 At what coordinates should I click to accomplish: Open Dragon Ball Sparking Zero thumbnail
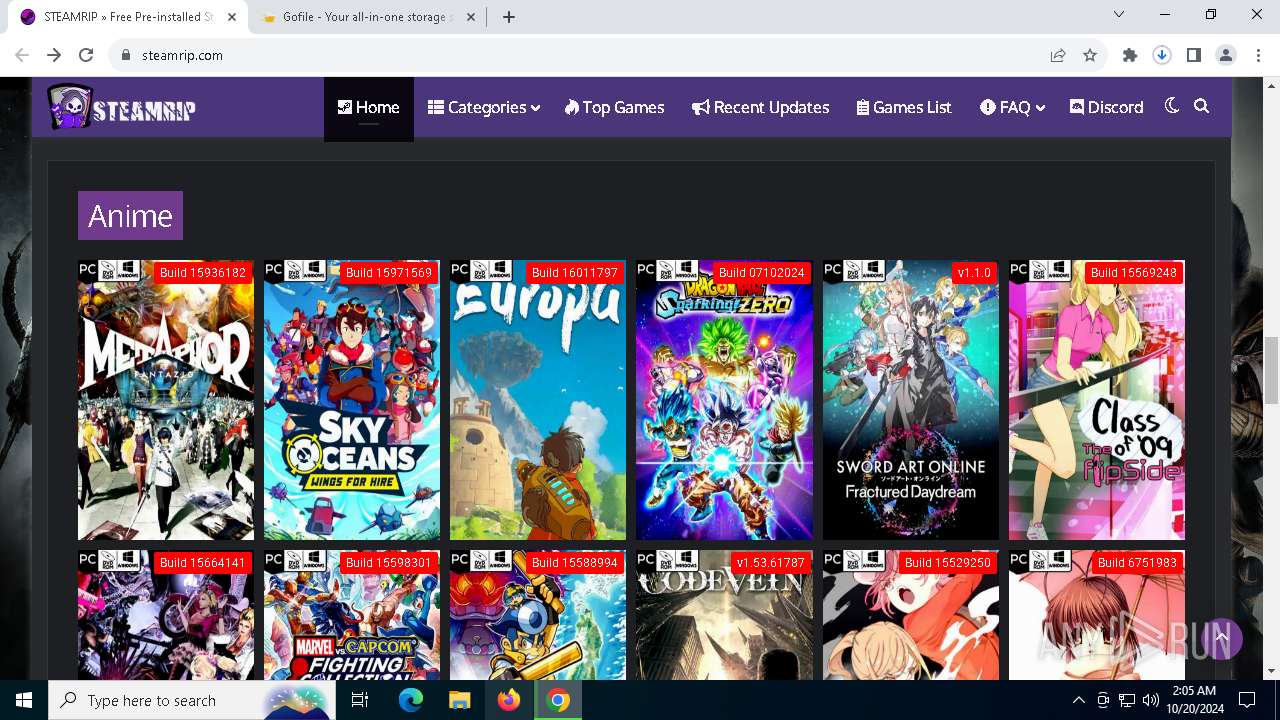[724, 400]
